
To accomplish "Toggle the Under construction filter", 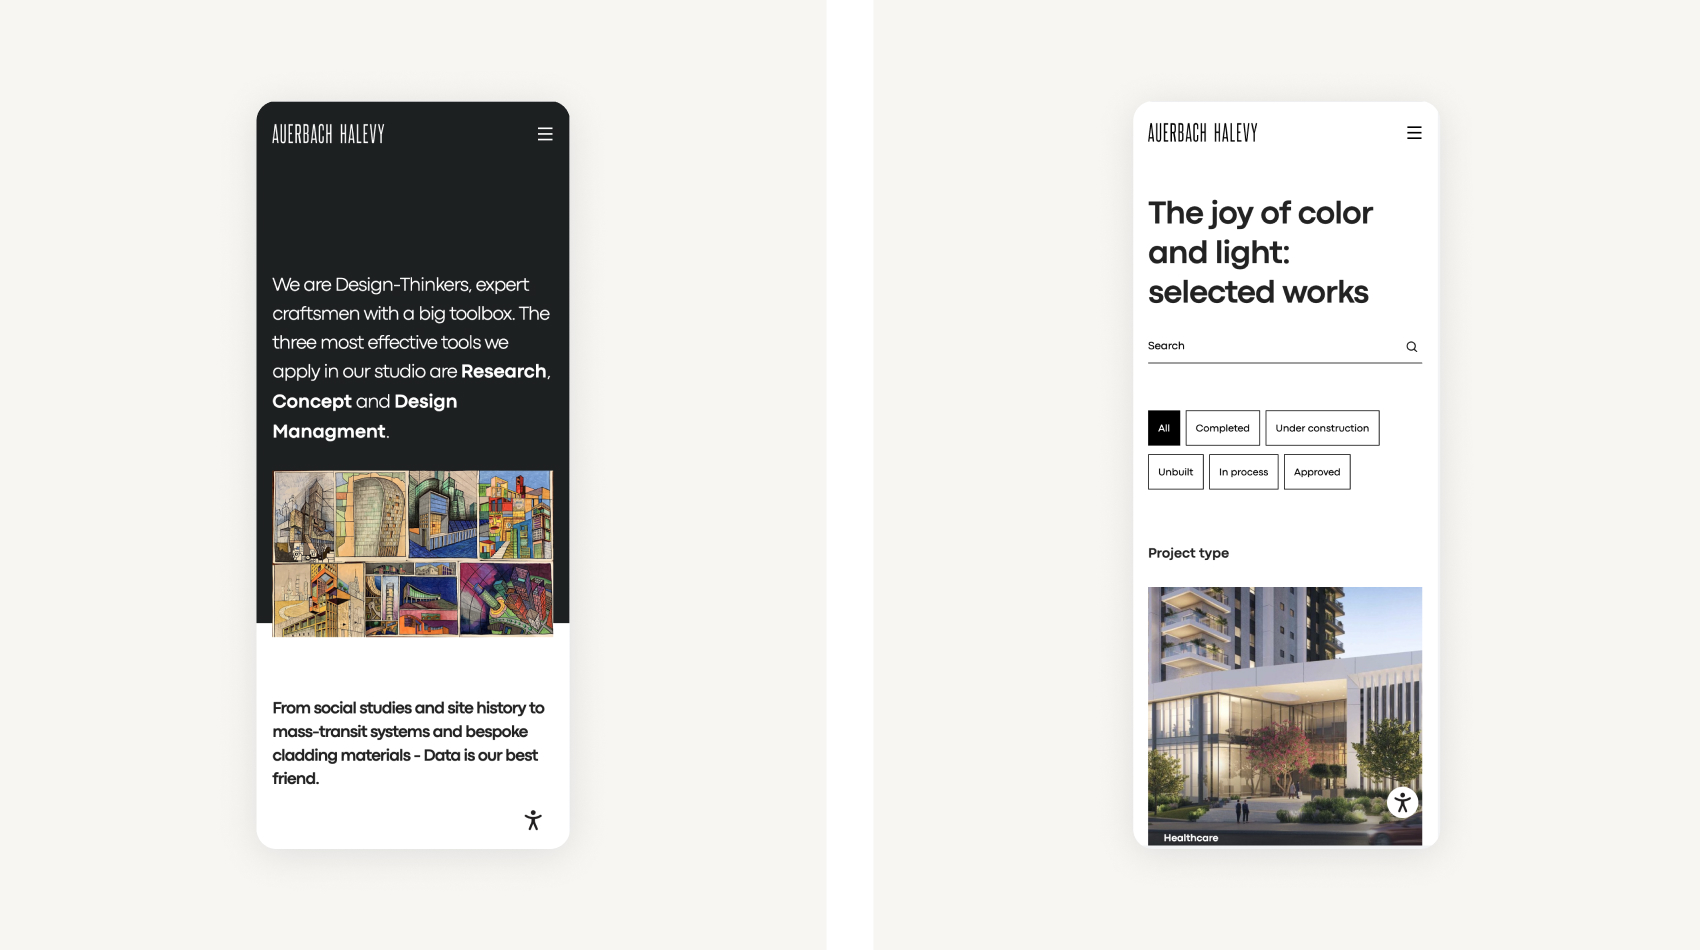I will pos(1321,428).
